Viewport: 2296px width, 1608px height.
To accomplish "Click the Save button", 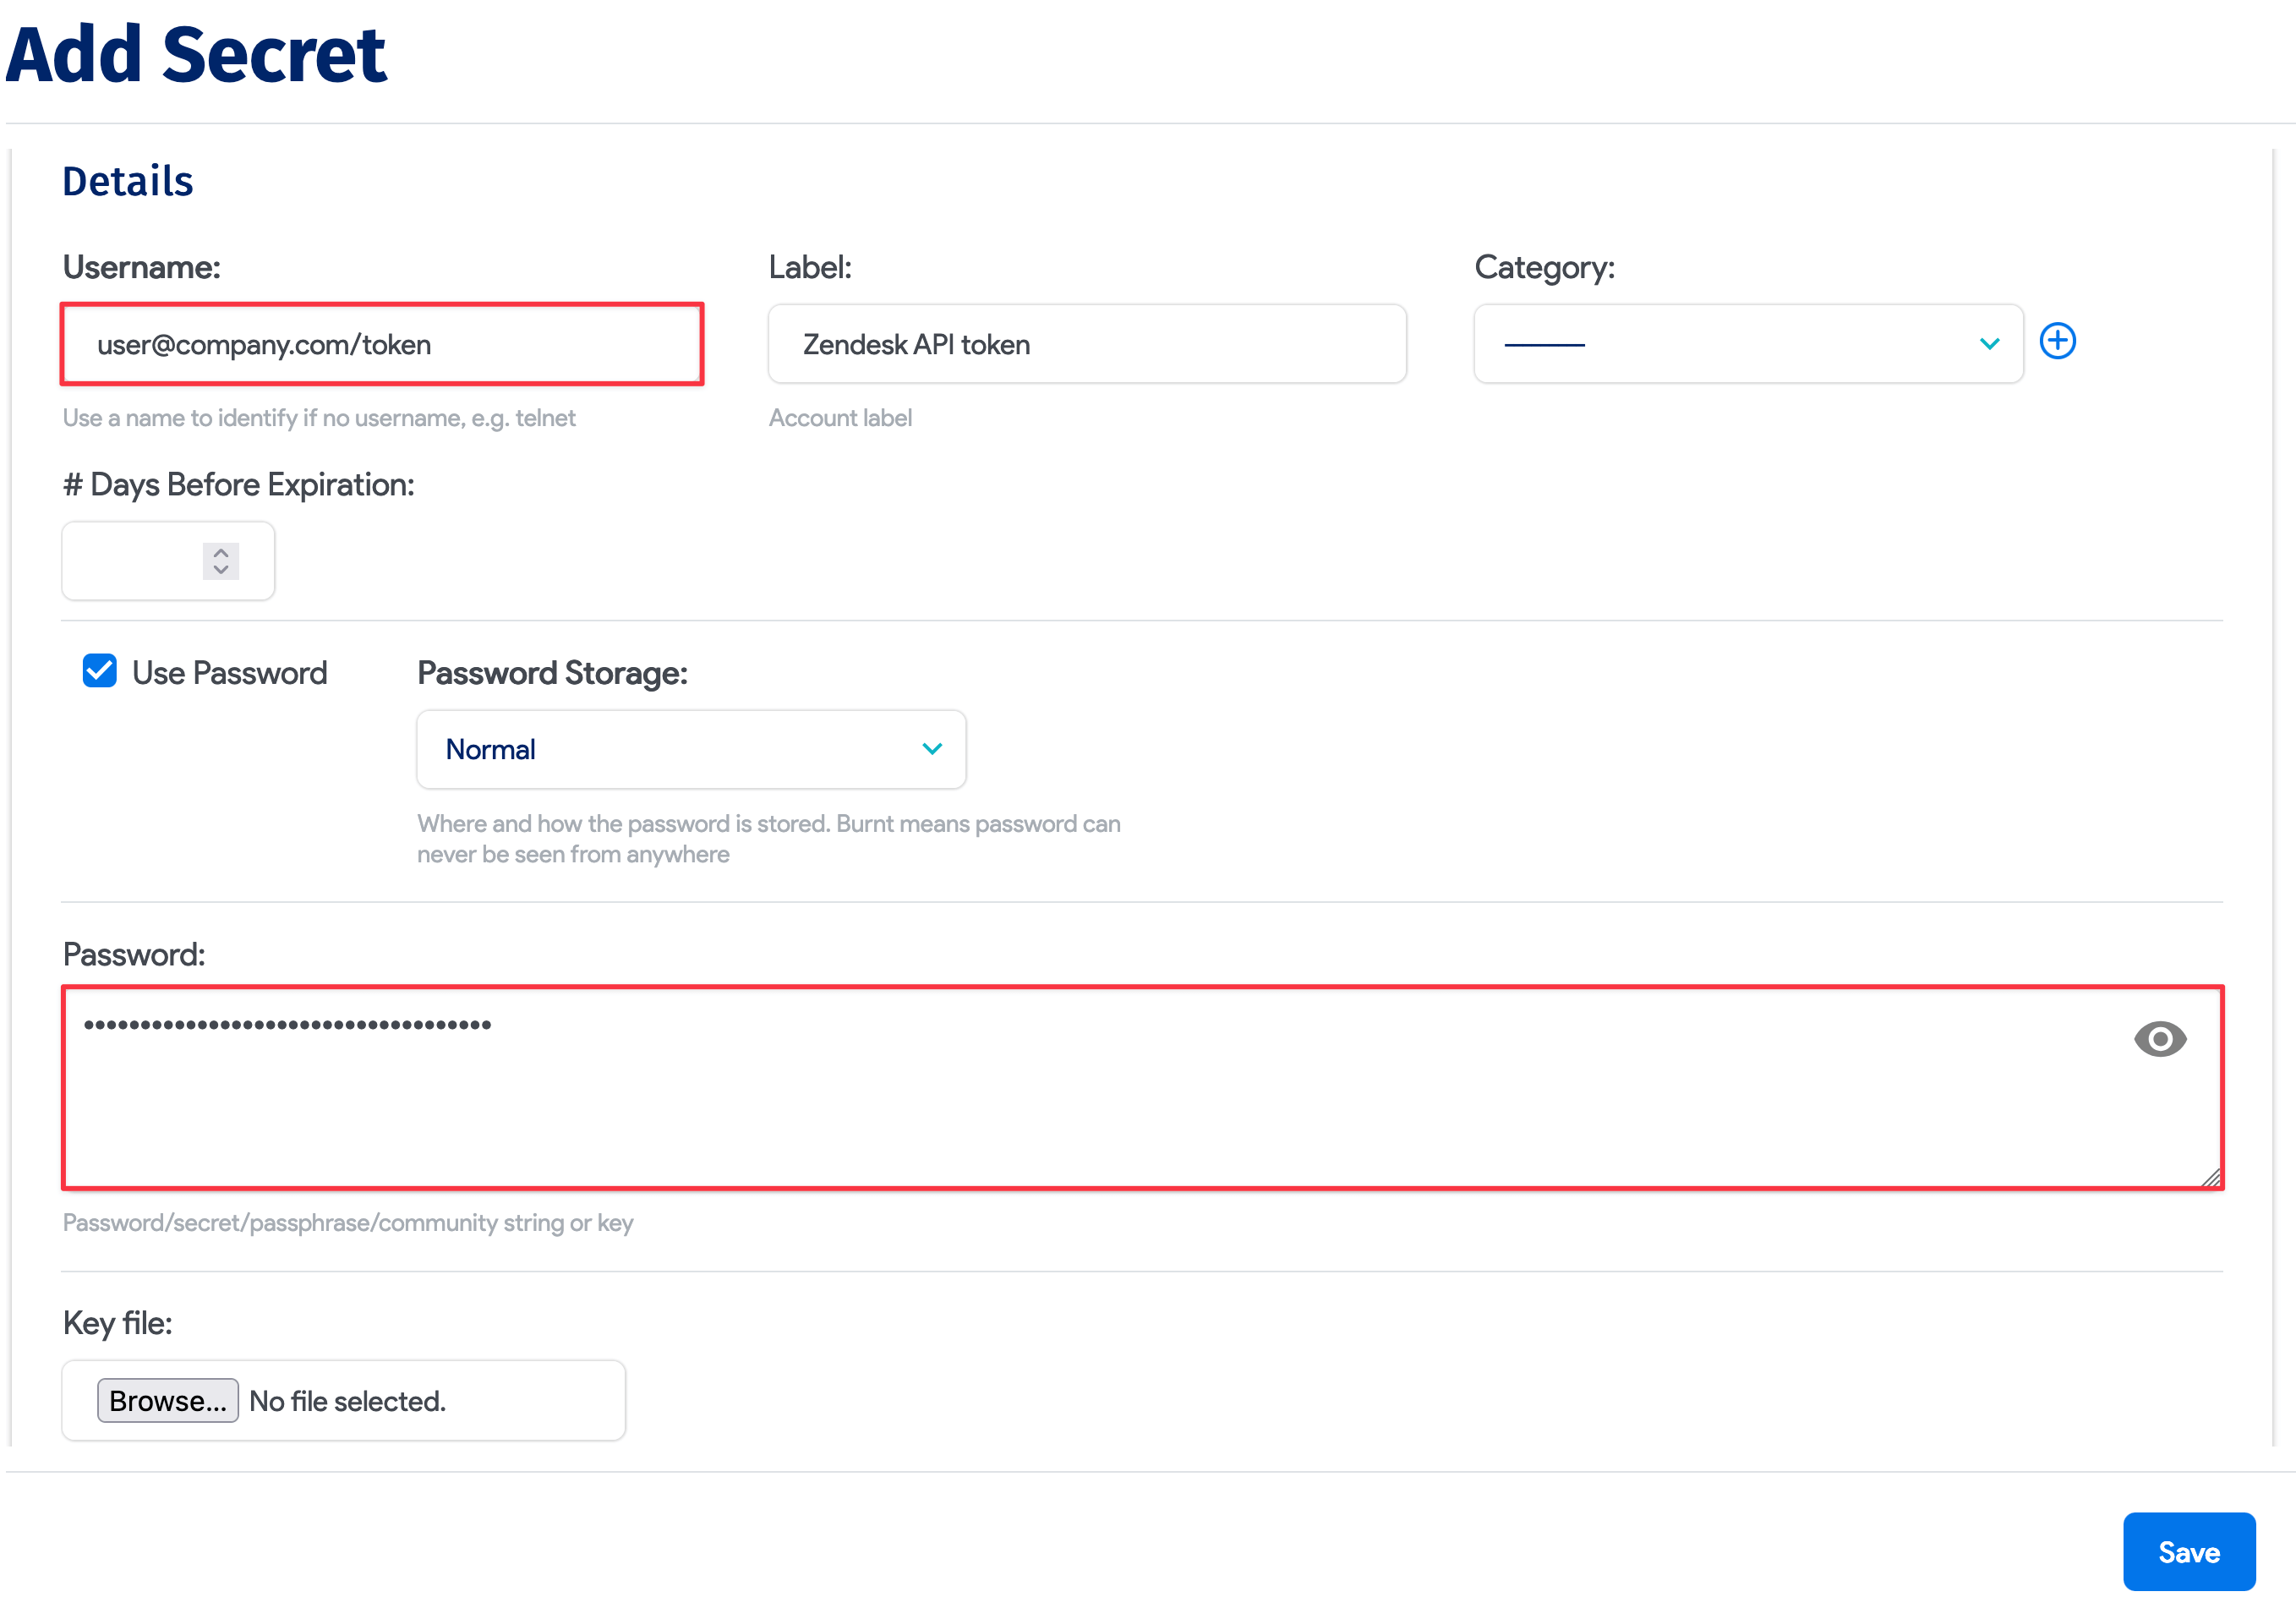I will click(x=2188, y=1551).
